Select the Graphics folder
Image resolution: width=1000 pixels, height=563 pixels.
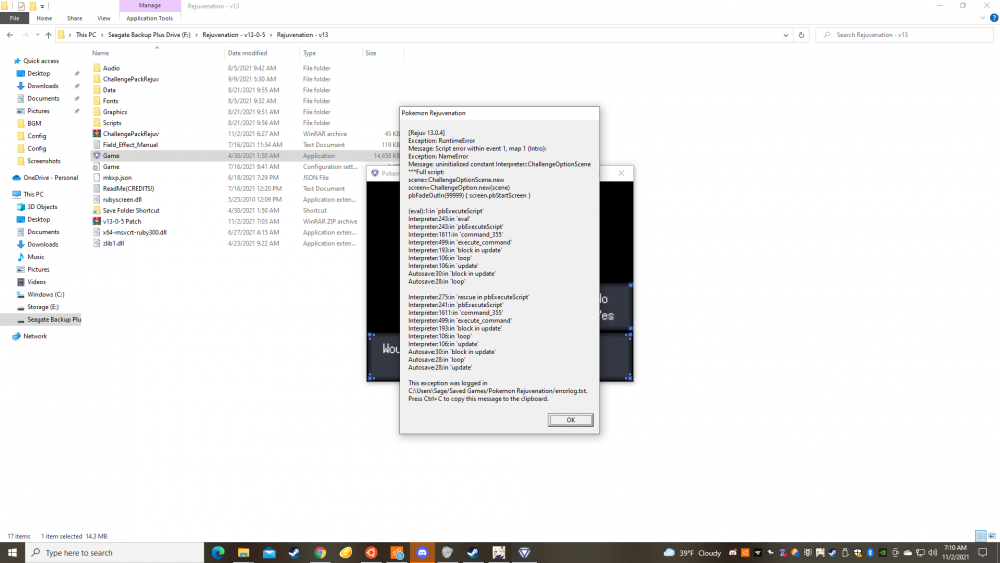[115, 112]
